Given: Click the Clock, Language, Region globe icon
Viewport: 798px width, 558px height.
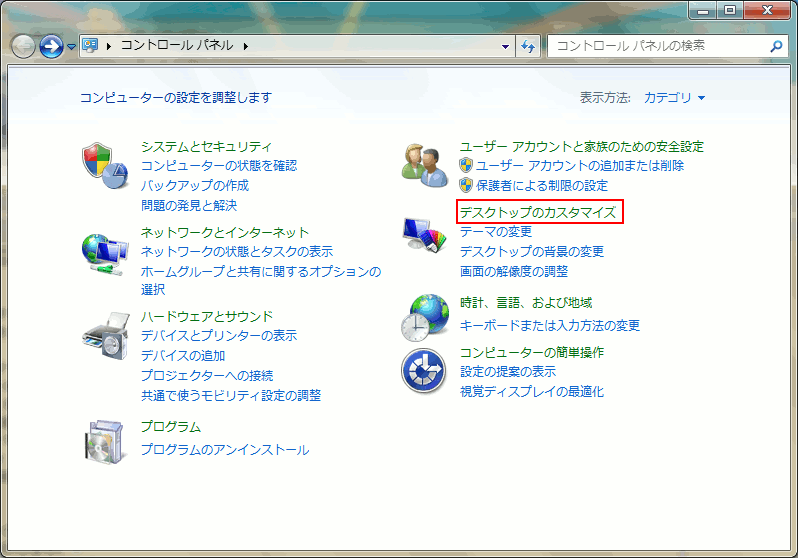Looking at the screenshot, I should tap(424, 317).
